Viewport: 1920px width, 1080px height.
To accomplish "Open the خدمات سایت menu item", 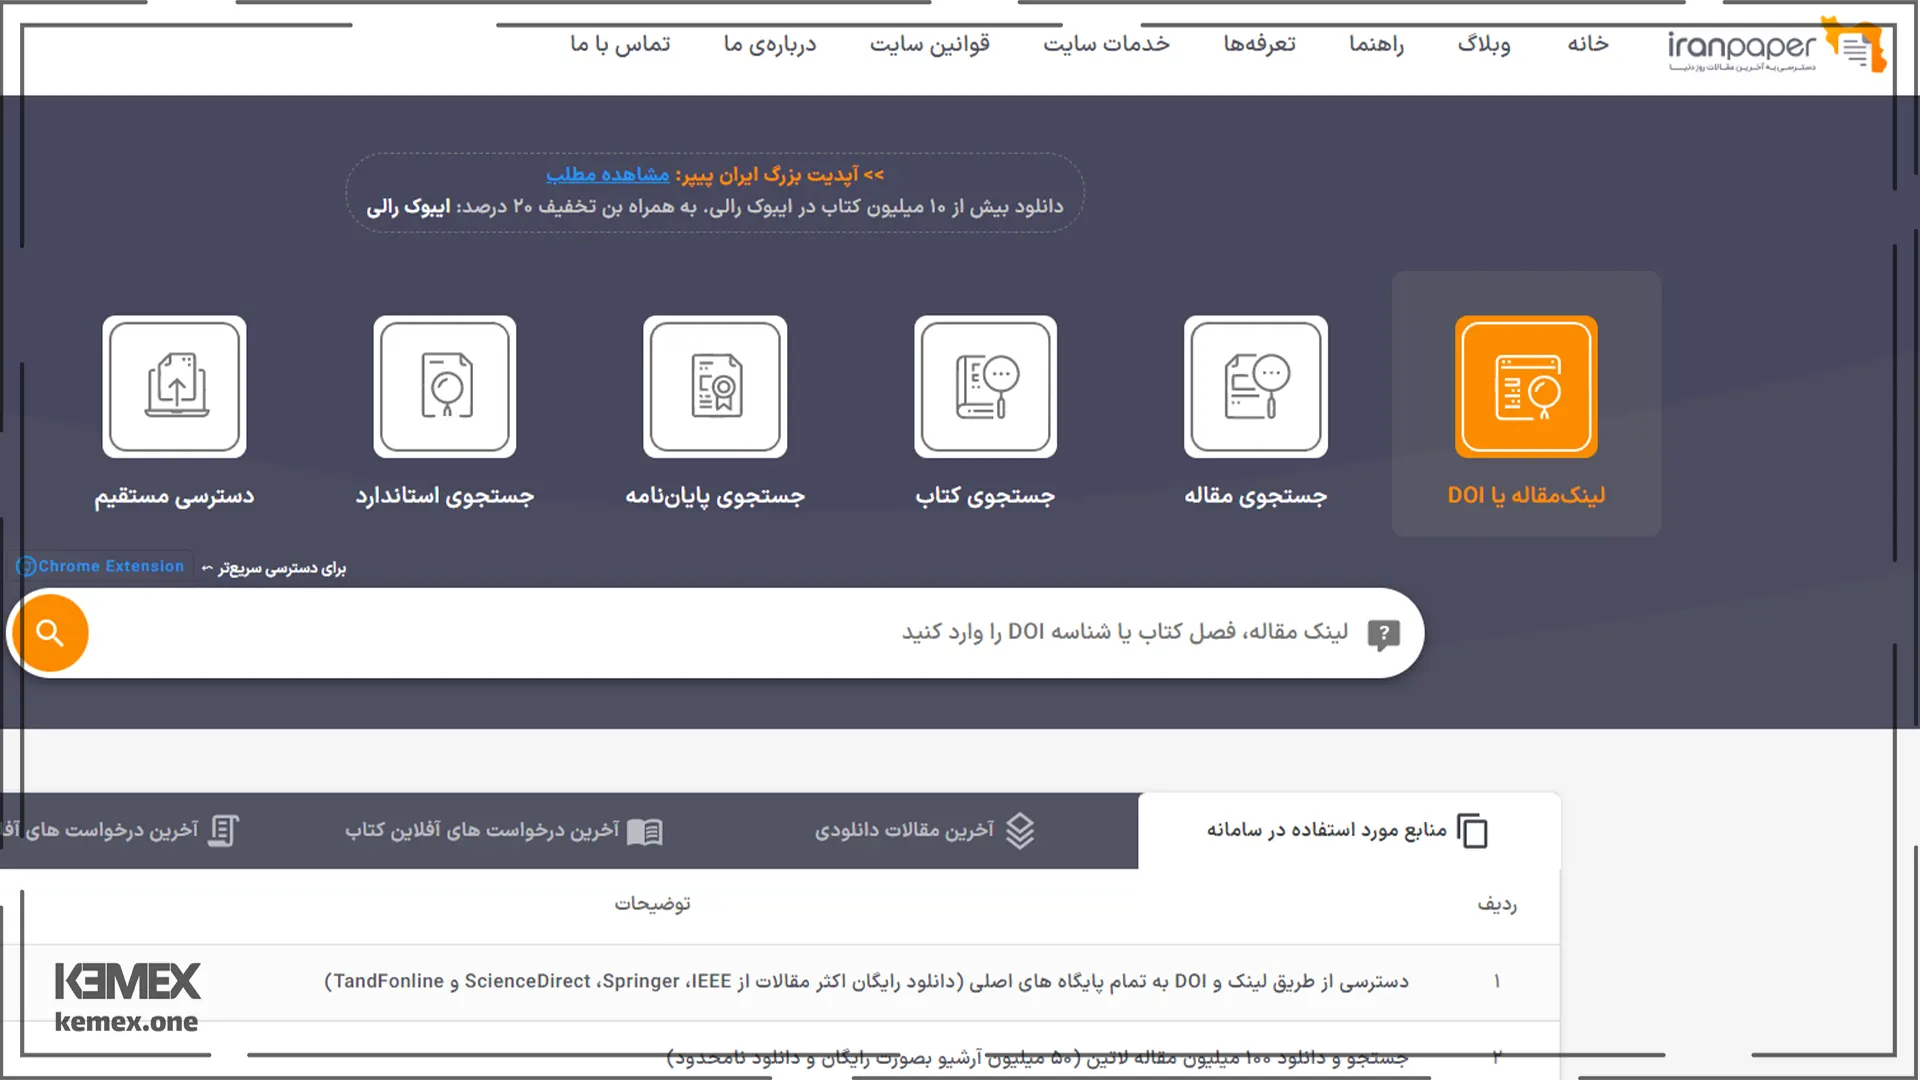I will (x=1106, y=44).
